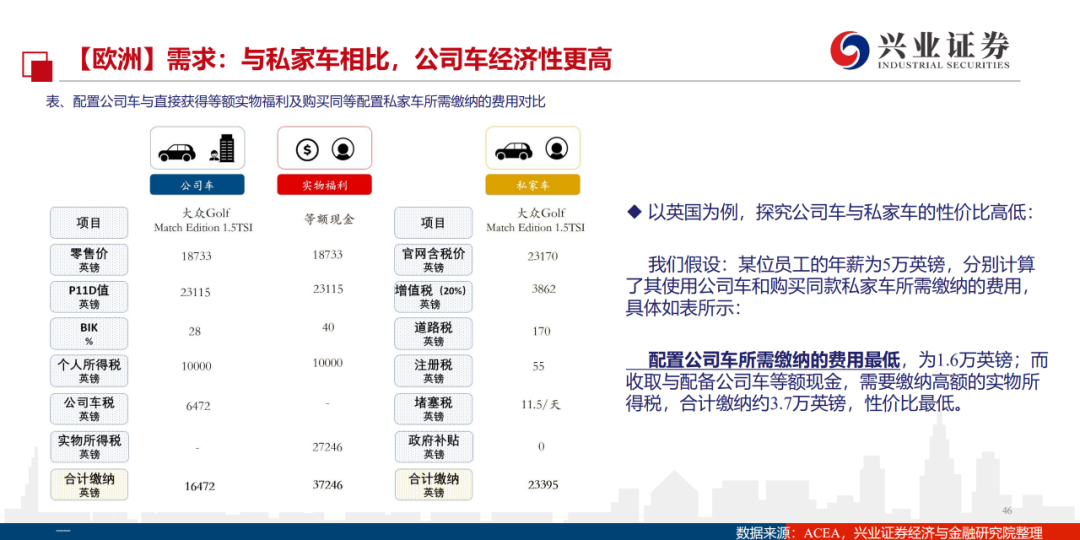Click the company car tax value 6472

pyautogui.click(x=198, y=406)
